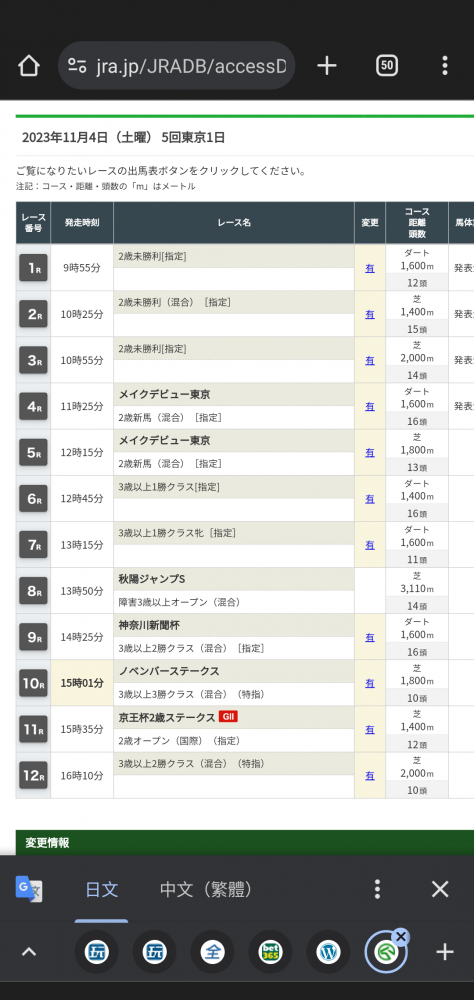This screenshot has height=1000, width=474.
Task: Open race 11R entry table button
Action: [33, 729]
